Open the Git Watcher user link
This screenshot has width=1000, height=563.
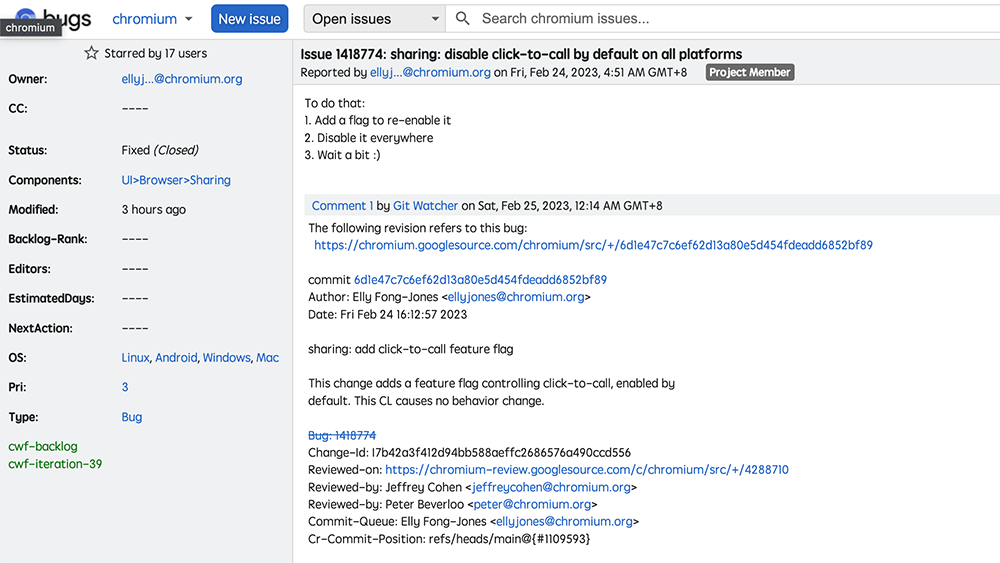425,205
